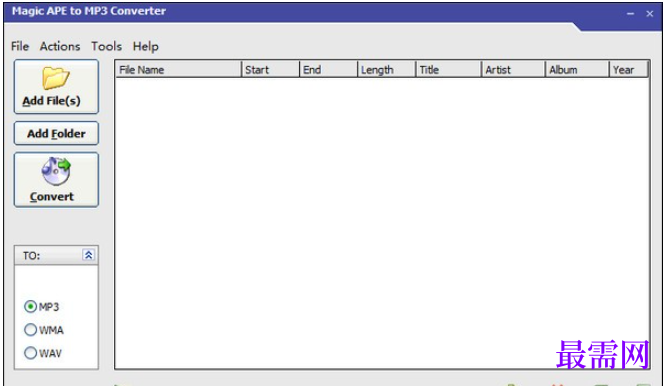Click the Title column header
Image resolution: width=668 pixels, height=386 pixels.
tap(449, 69)
